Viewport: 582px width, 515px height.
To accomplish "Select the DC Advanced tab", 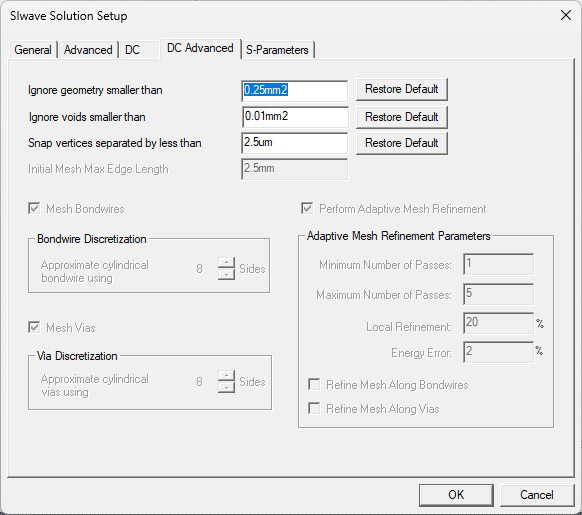I will click(x=200, y=48).
